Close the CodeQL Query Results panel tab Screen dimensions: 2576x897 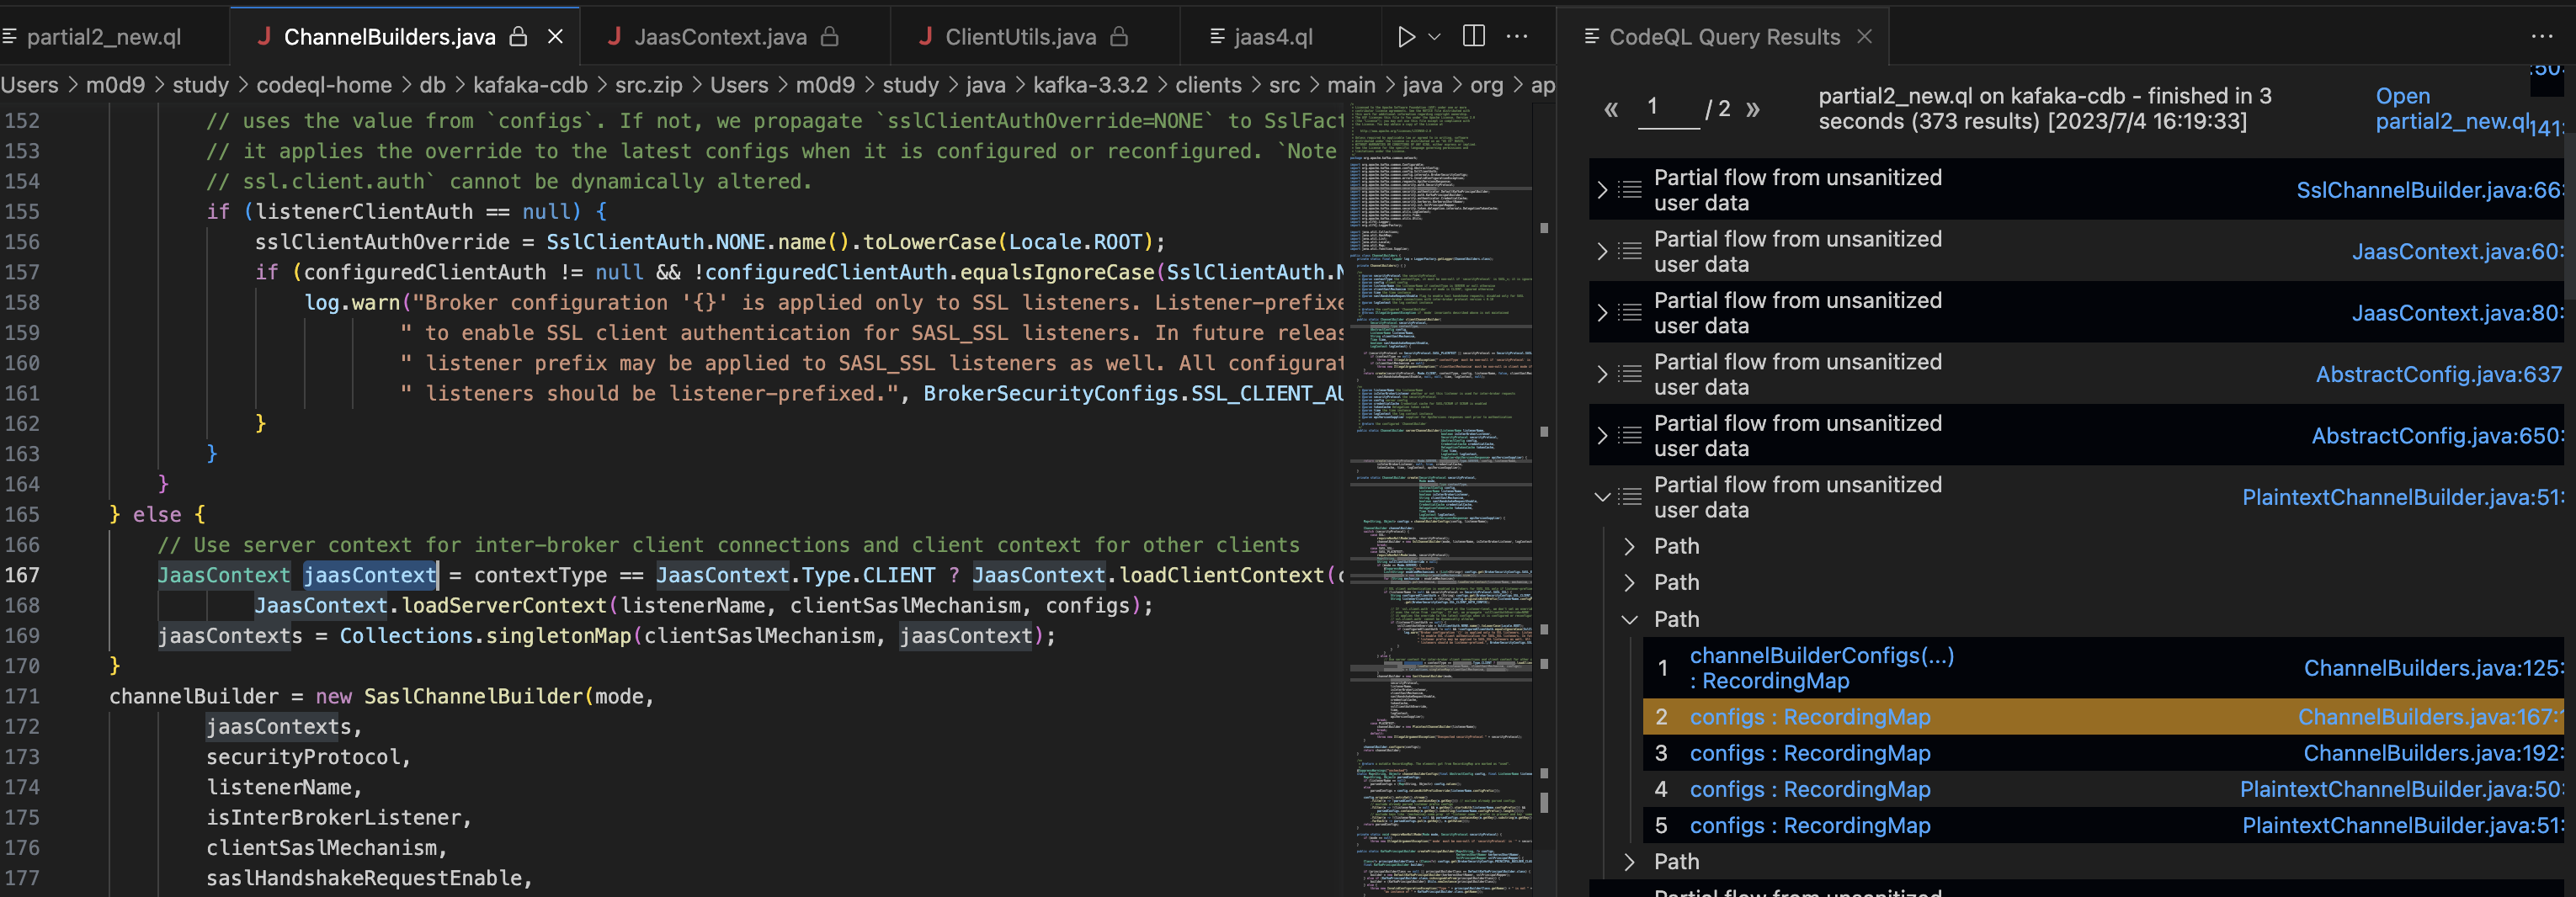[x=1864, y=36]
